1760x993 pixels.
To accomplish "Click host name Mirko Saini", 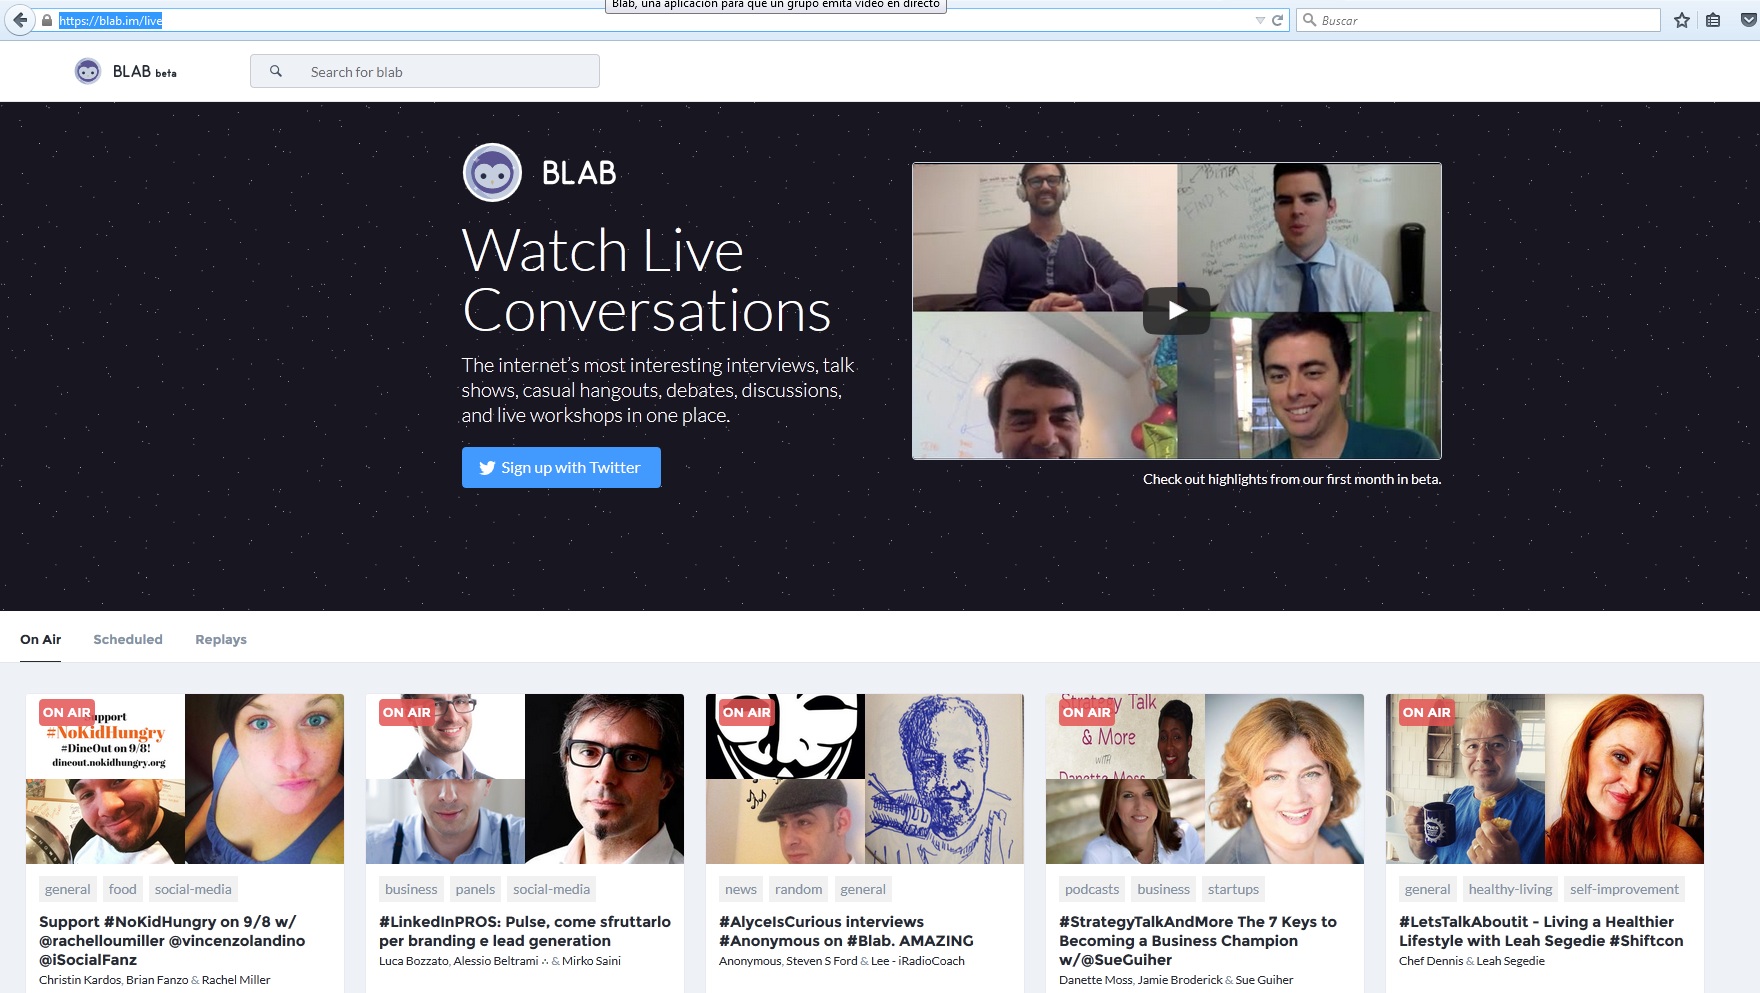I will [591, 961].
